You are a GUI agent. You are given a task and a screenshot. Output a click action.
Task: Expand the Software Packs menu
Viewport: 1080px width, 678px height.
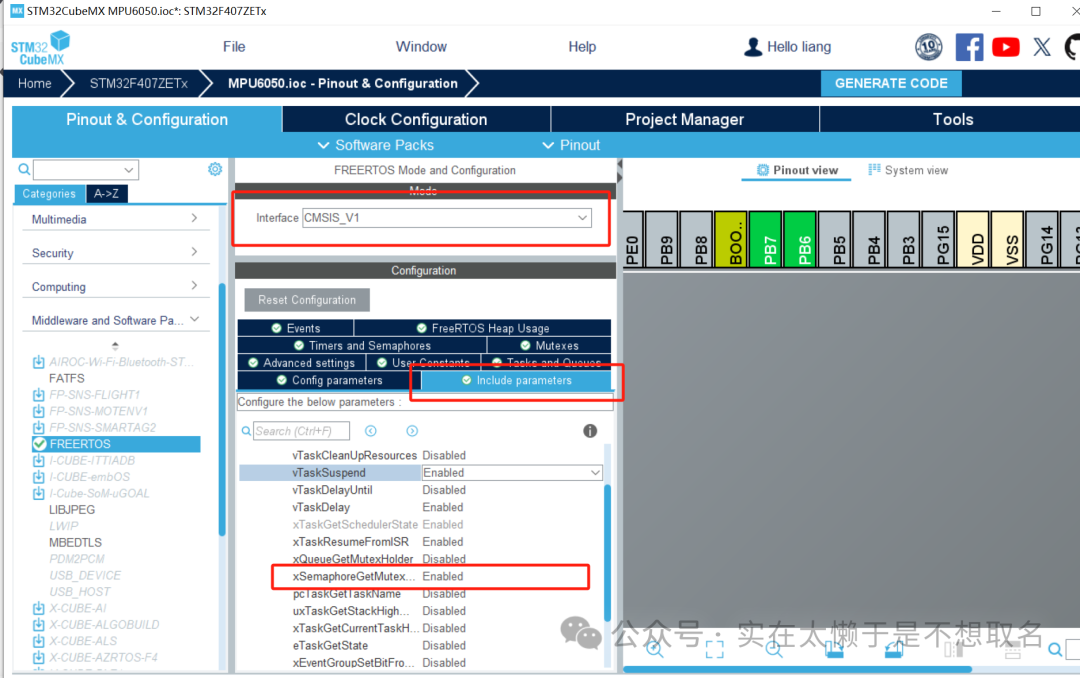point(375,145)
